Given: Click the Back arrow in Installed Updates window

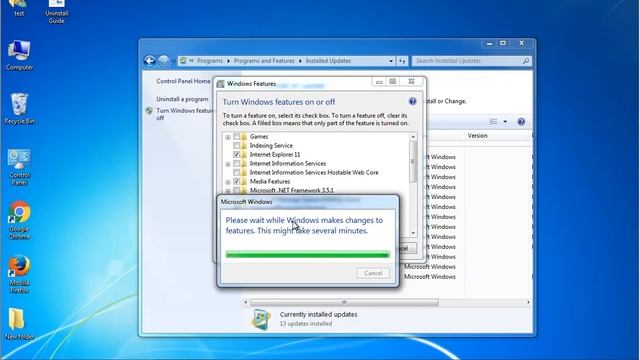Looking at the screenshot, I should (x=150, y=61).
